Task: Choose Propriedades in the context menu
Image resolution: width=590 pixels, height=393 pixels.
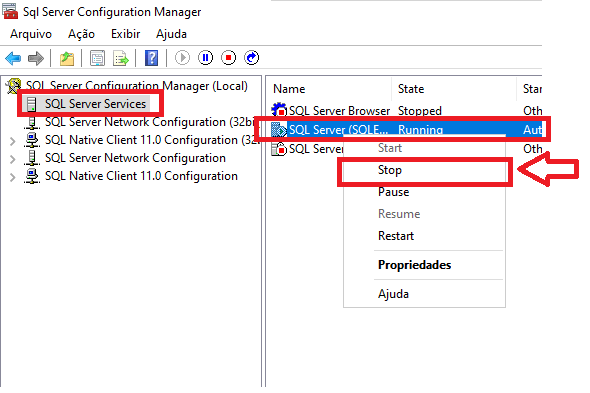Action: pos(424,265)
